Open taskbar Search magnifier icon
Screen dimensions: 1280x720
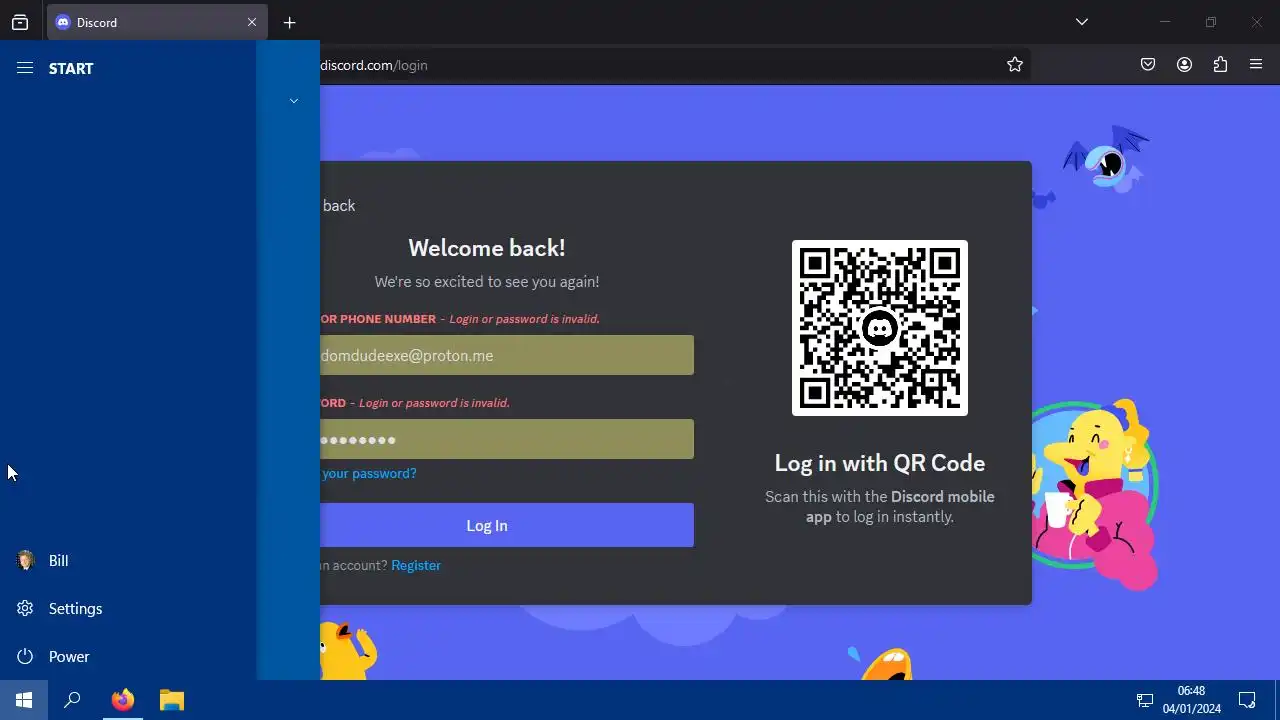(72, 700)
